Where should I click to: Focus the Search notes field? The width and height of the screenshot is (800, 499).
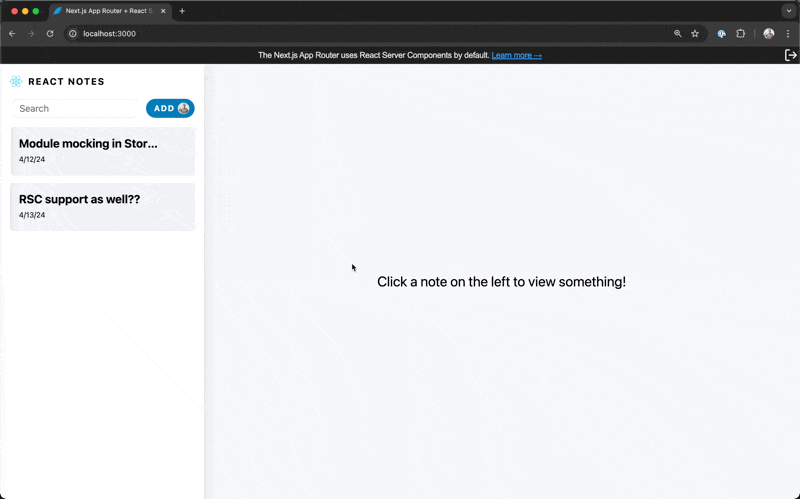click(x=76, y=108)
